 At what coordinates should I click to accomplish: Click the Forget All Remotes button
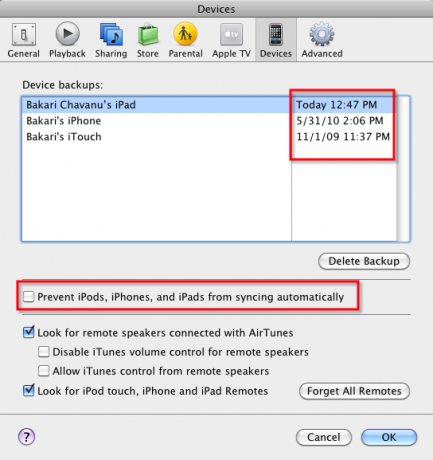354,391
